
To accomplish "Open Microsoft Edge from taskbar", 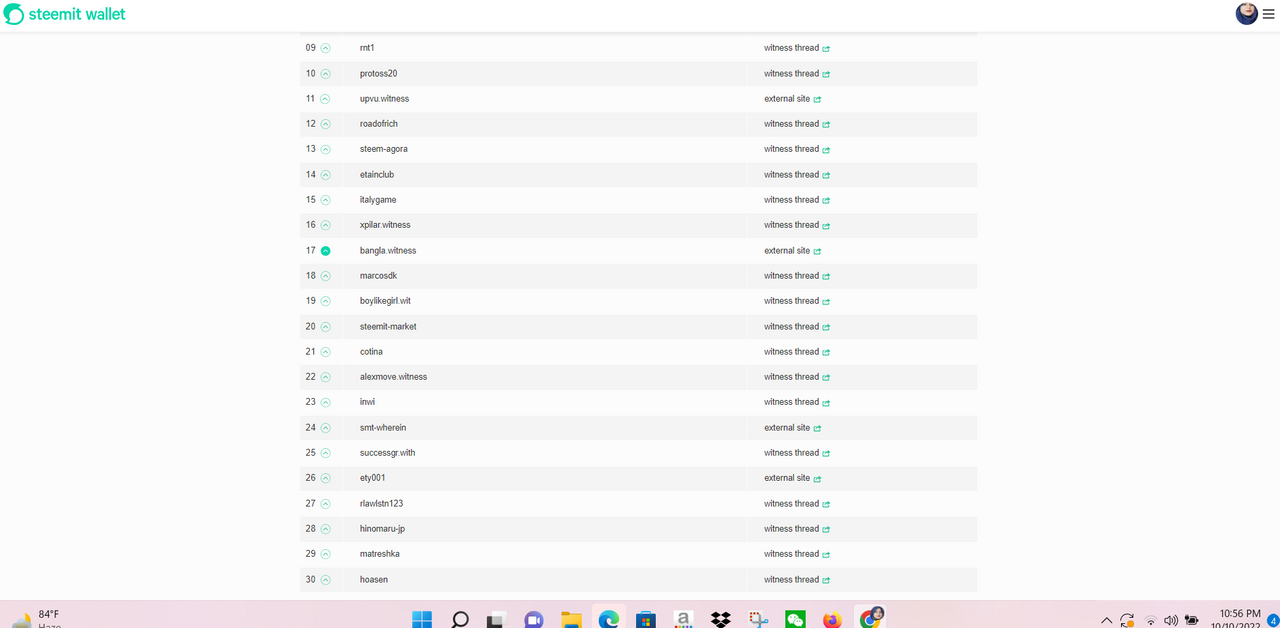I will click(609, 619).
